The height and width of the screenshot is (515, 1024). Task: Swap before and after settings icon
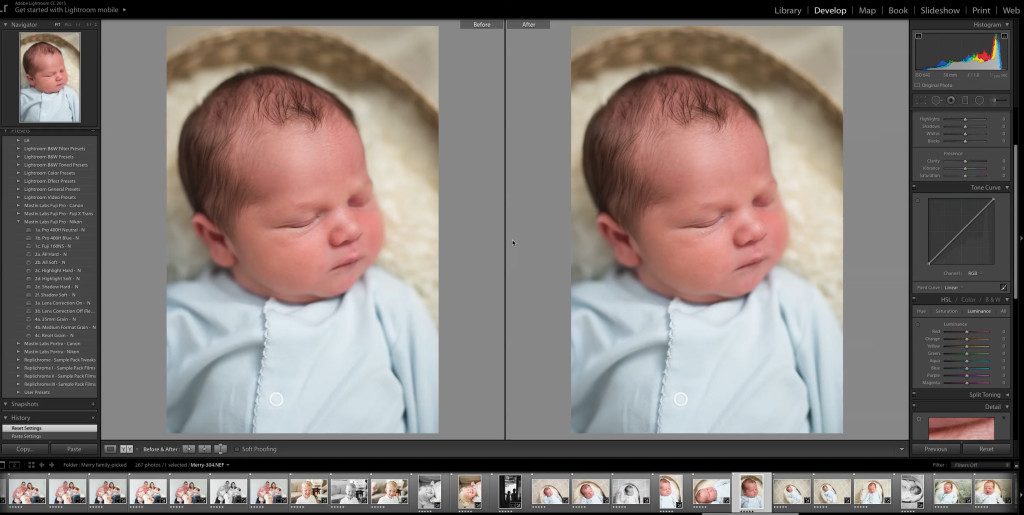(x=221, y=449)
